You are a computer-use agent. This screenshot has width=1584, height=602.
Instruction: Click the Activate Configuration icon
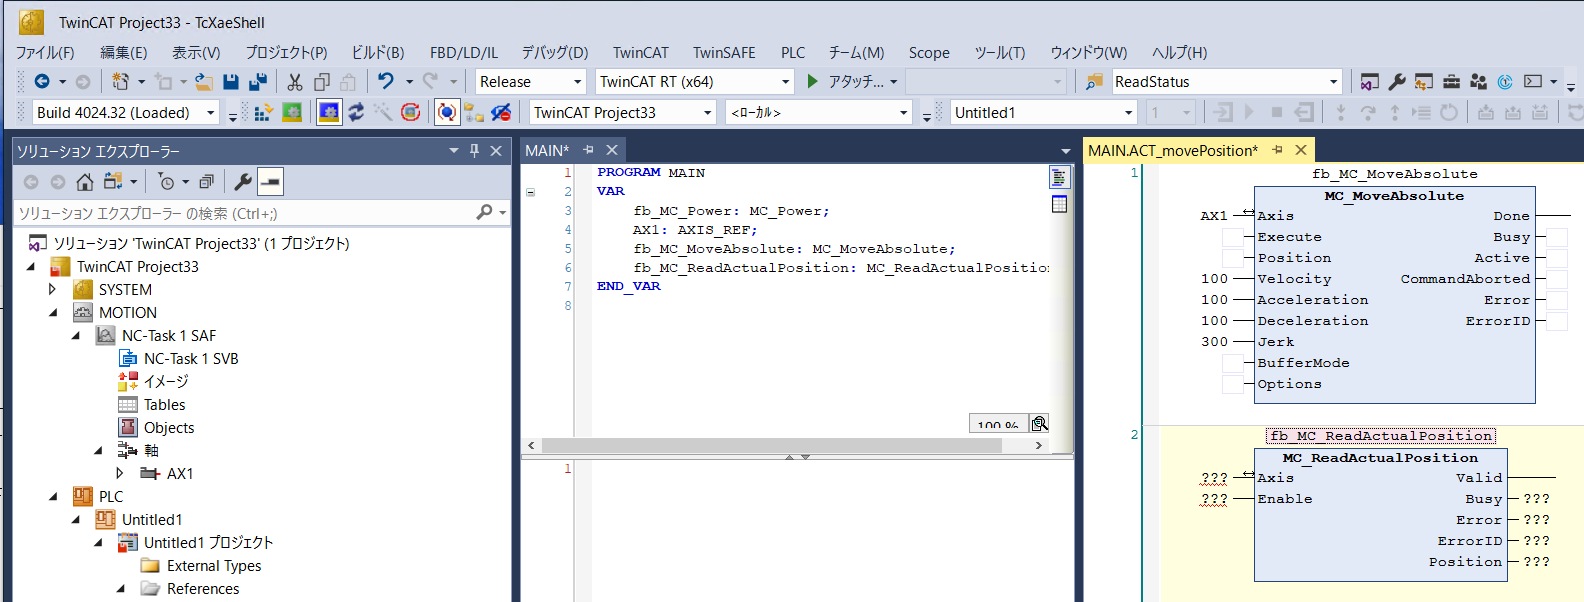coord(263,113)
